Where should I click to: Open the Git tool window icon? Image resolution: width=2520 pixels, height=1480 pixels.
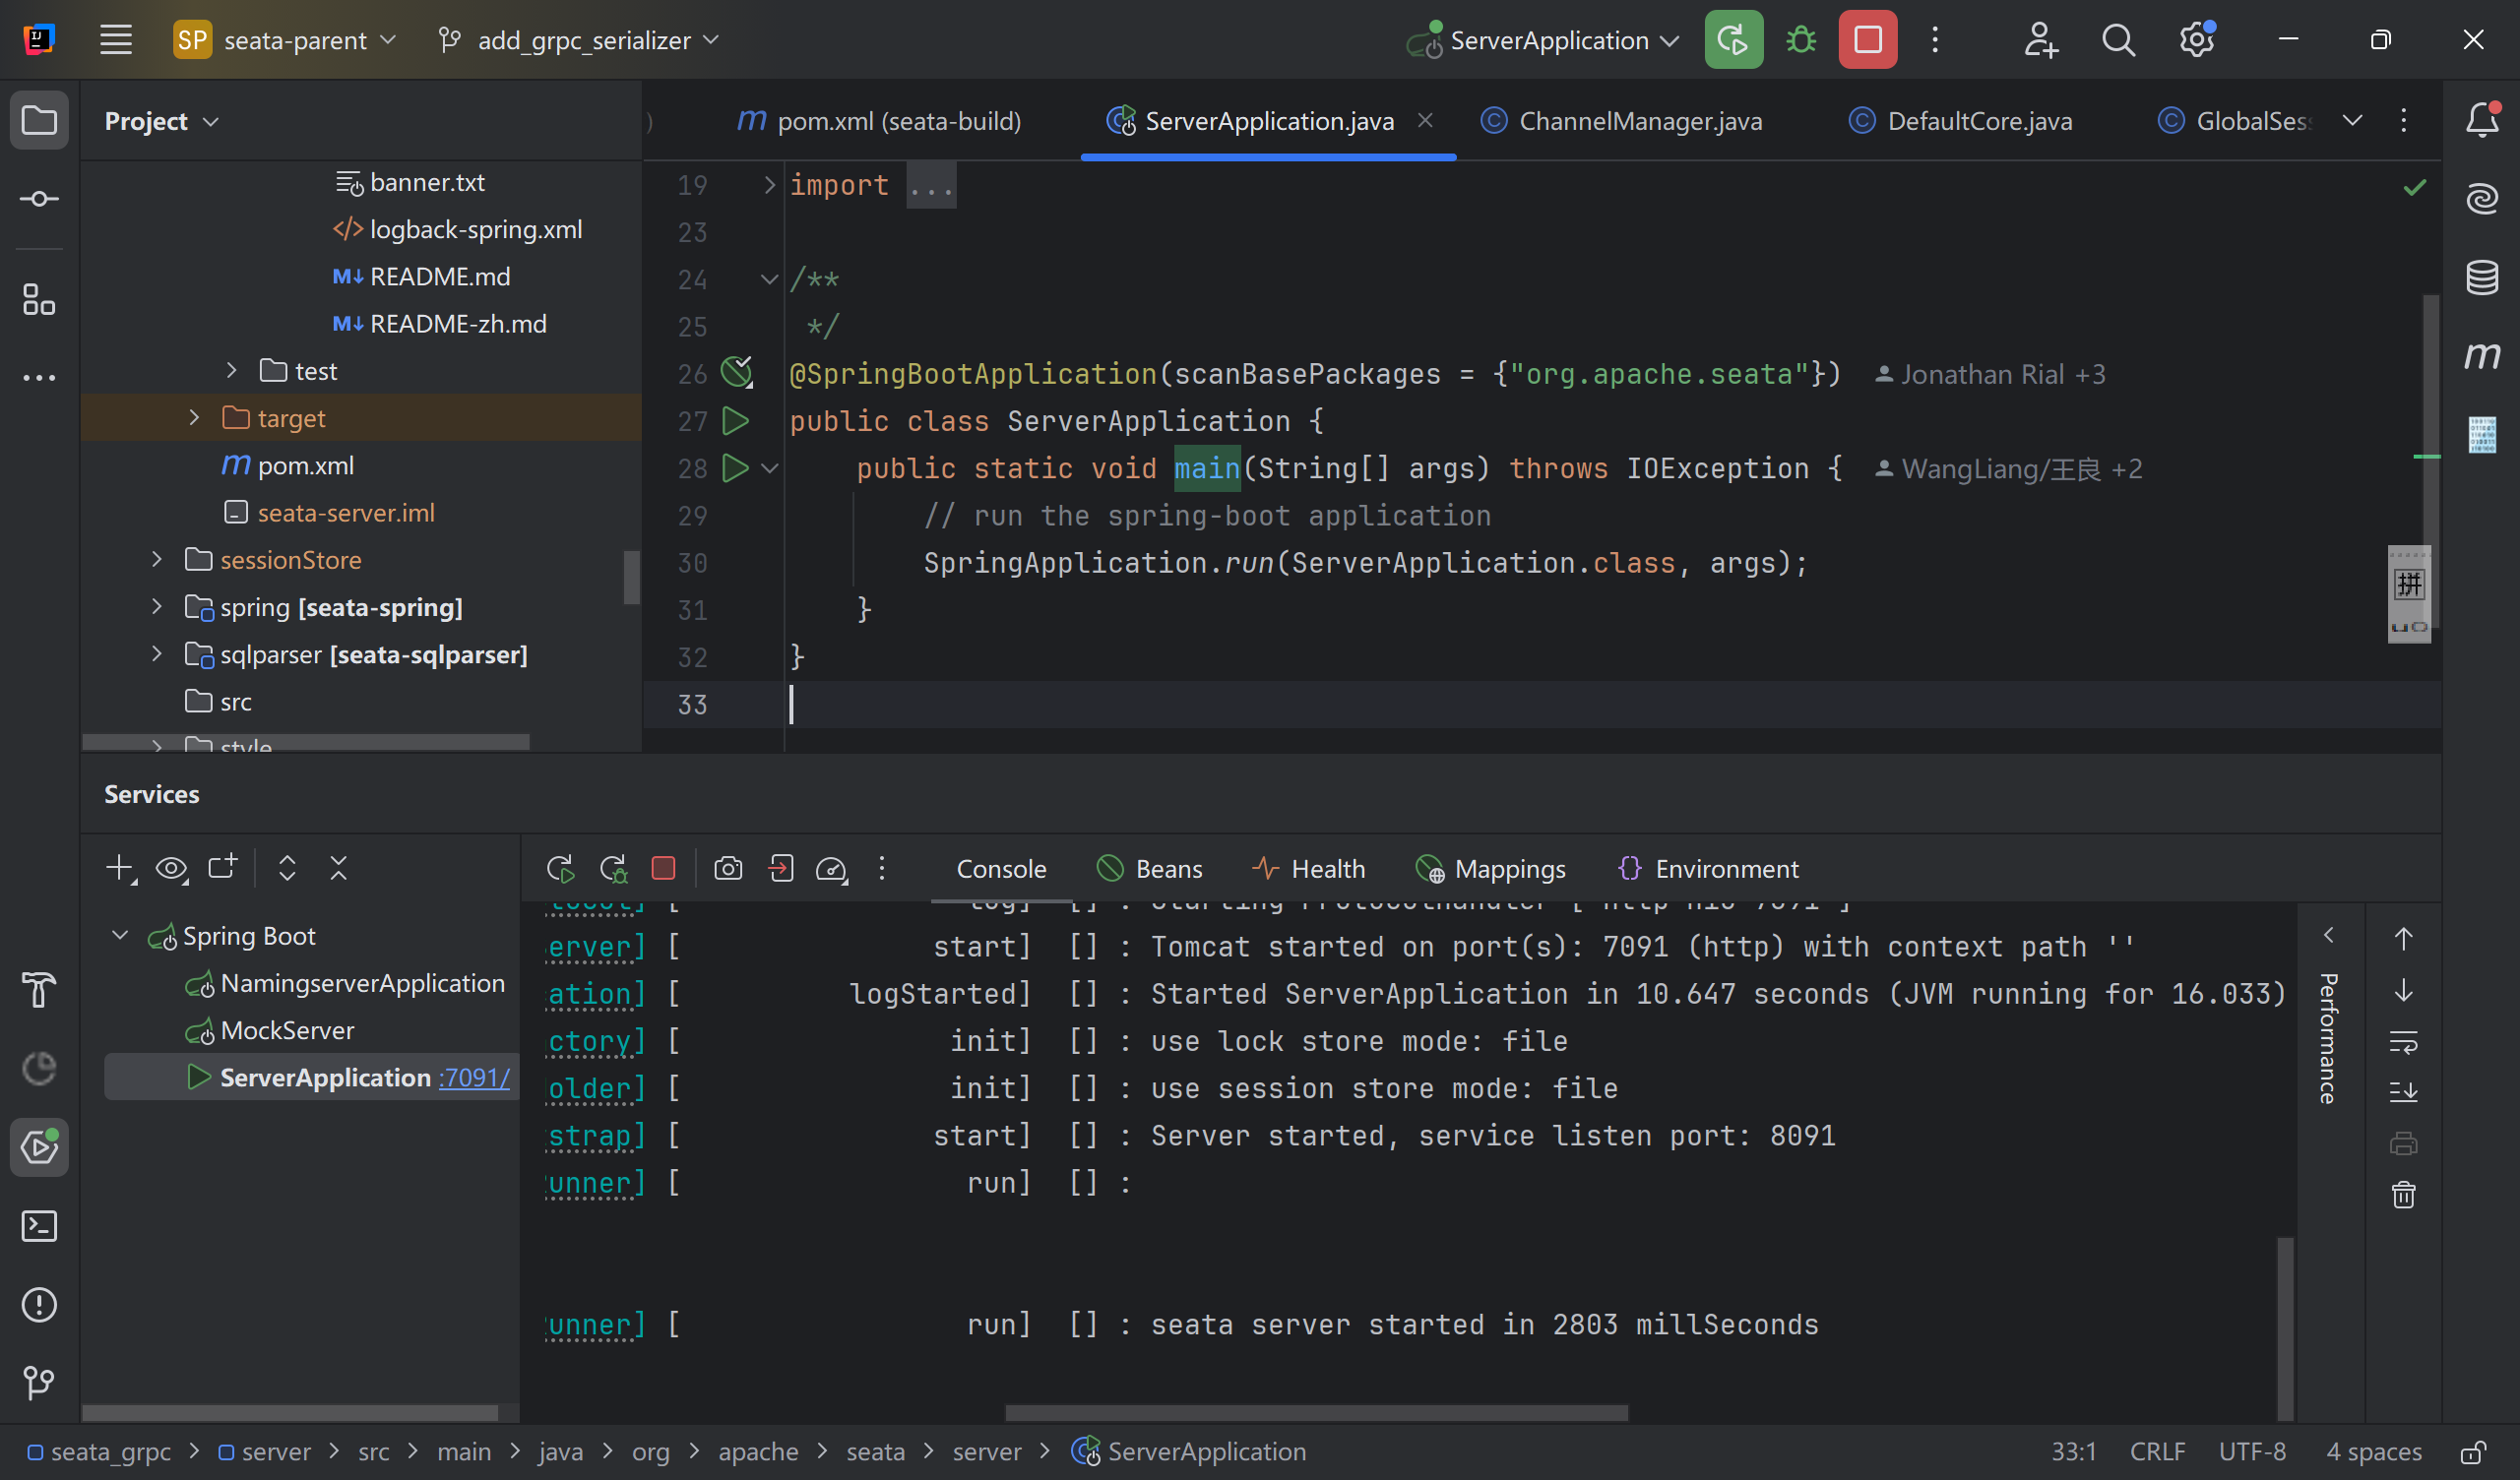coord(39,1383)
